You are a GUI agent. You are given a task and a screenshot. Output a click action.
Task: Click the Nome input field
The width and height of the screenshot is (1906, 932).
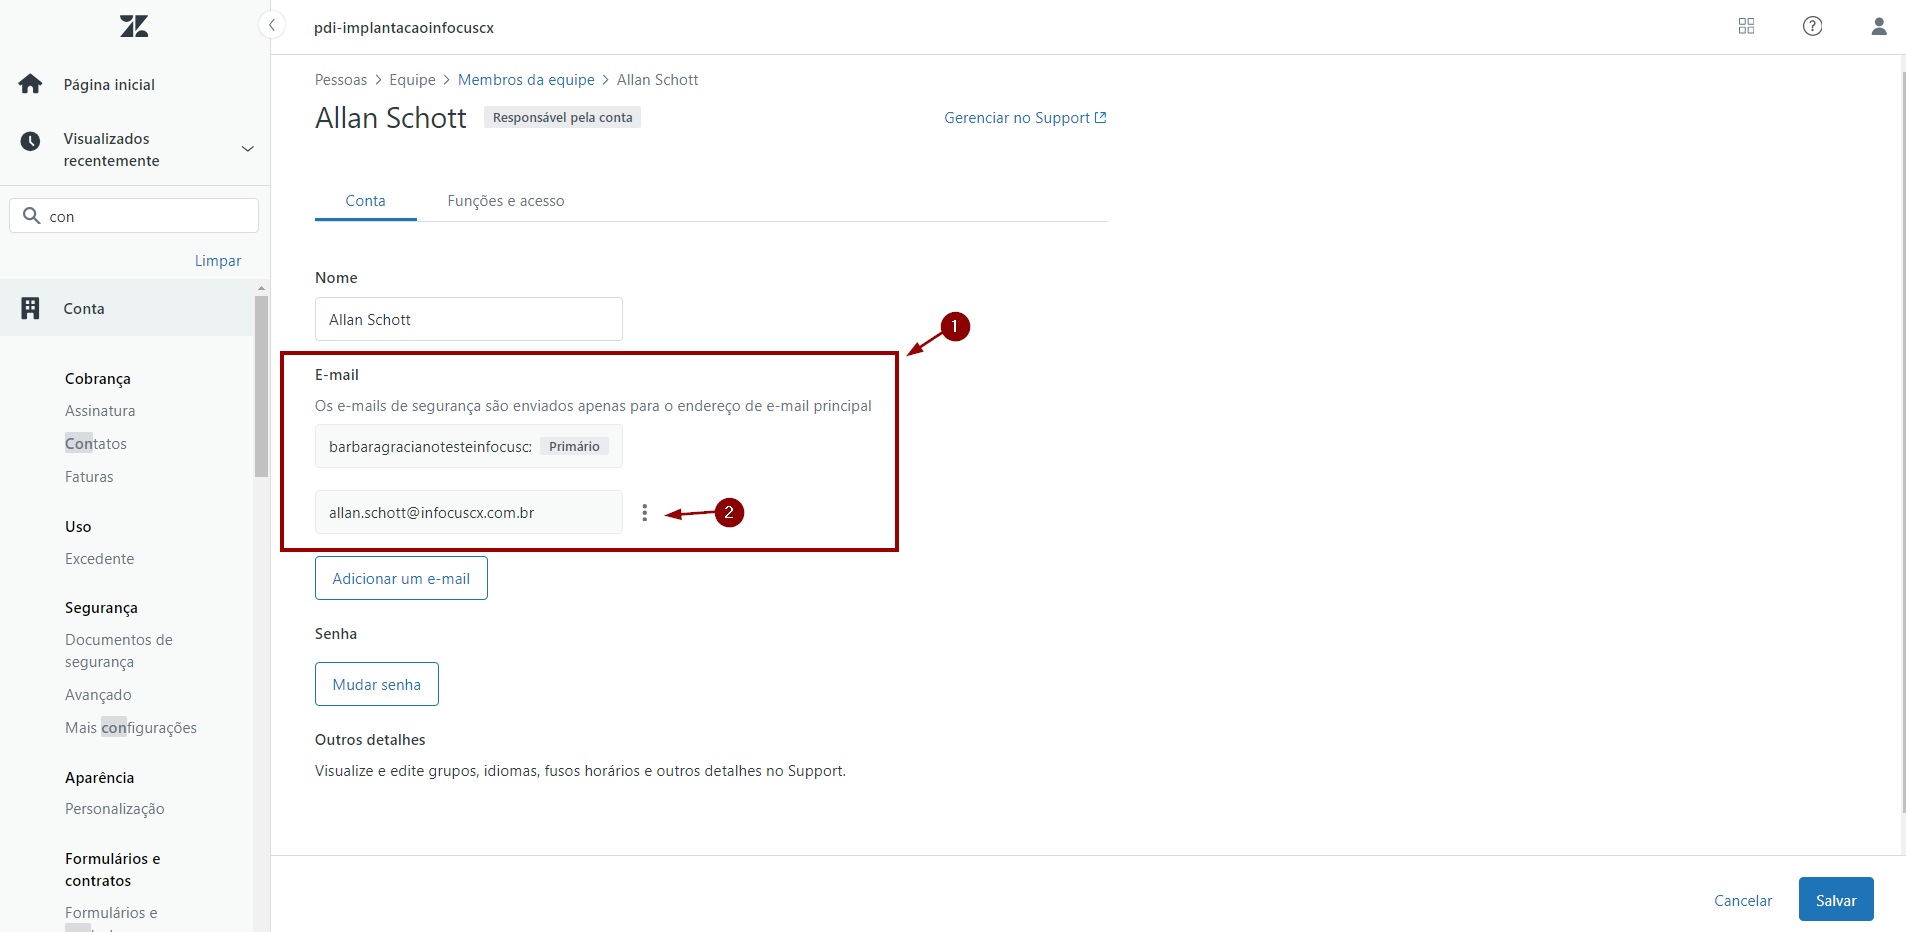[x=468, y=320]
